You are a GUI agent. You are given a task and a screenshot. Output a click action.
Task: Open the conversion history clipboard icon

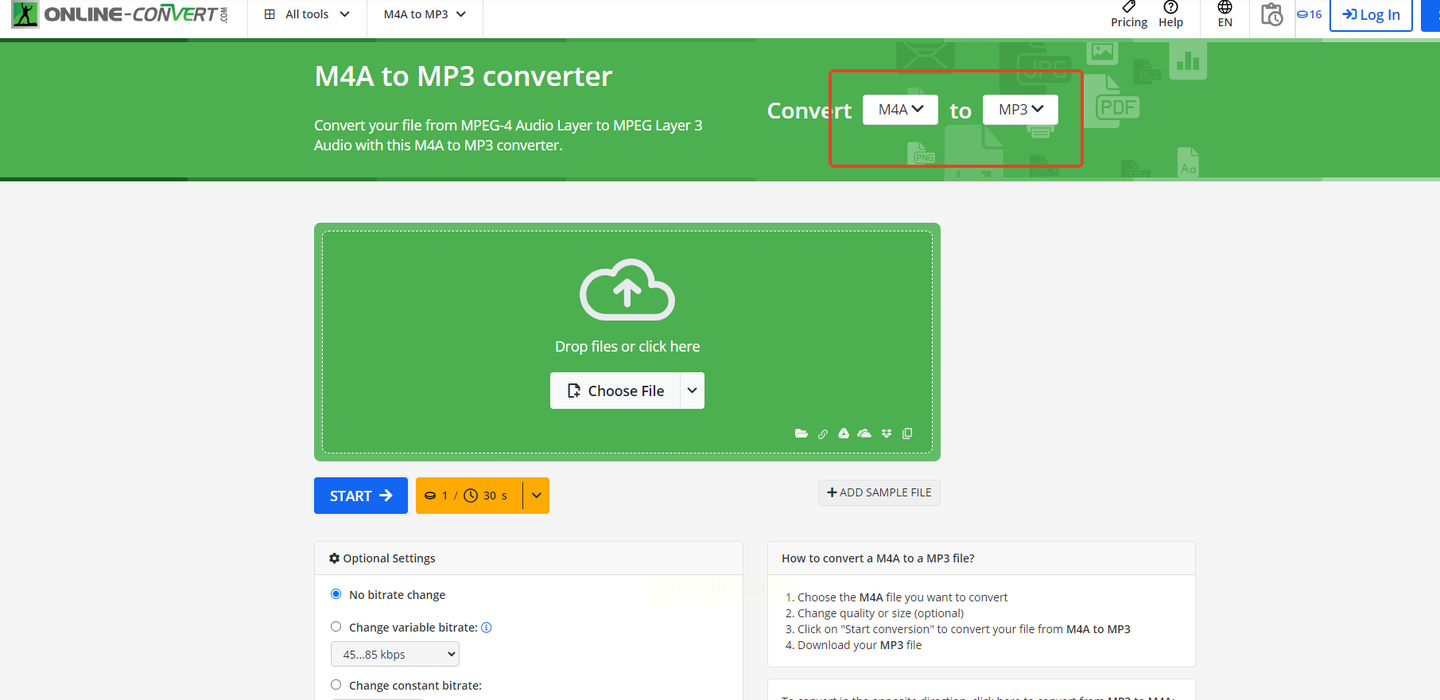[1272, 14]
